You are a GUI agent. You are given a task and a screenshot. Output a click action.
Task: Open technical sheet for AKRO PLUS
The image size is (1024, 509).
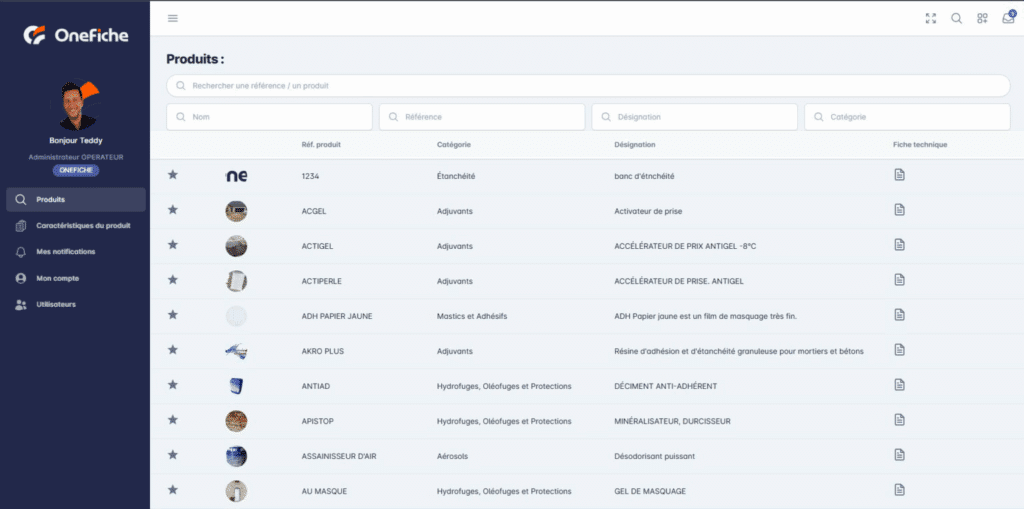[899, 350]
